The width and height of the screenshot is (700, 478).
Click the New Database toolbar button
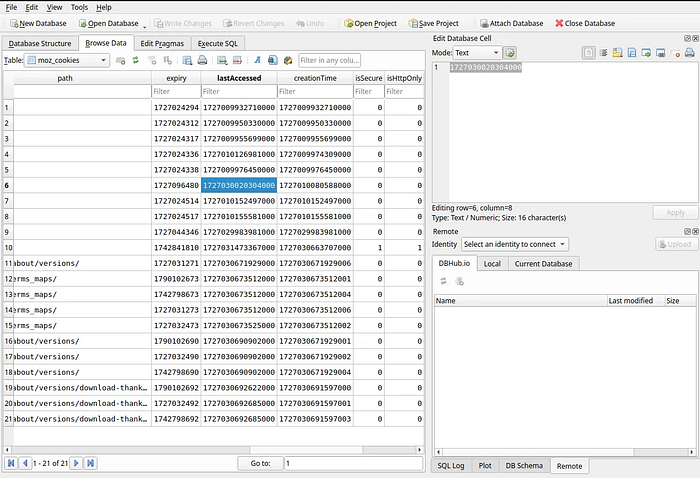click(38, 23)
